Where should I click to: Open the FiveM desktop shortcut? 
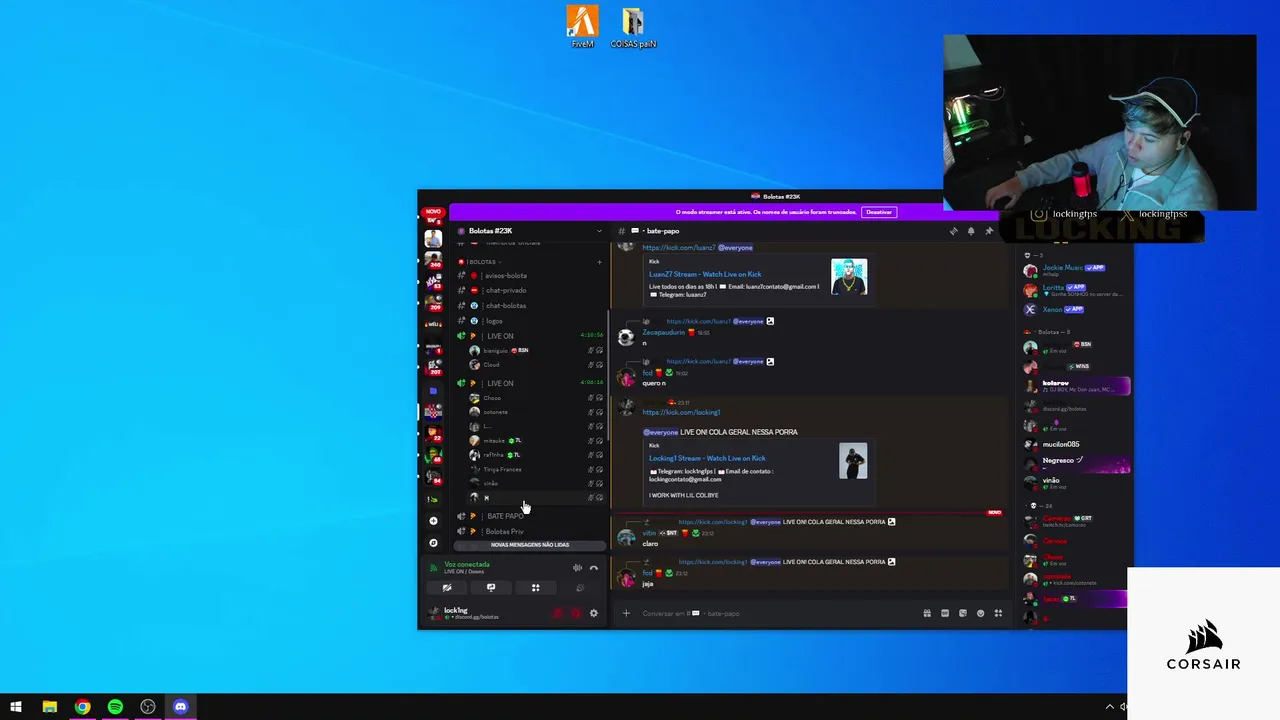coord(582,26)
